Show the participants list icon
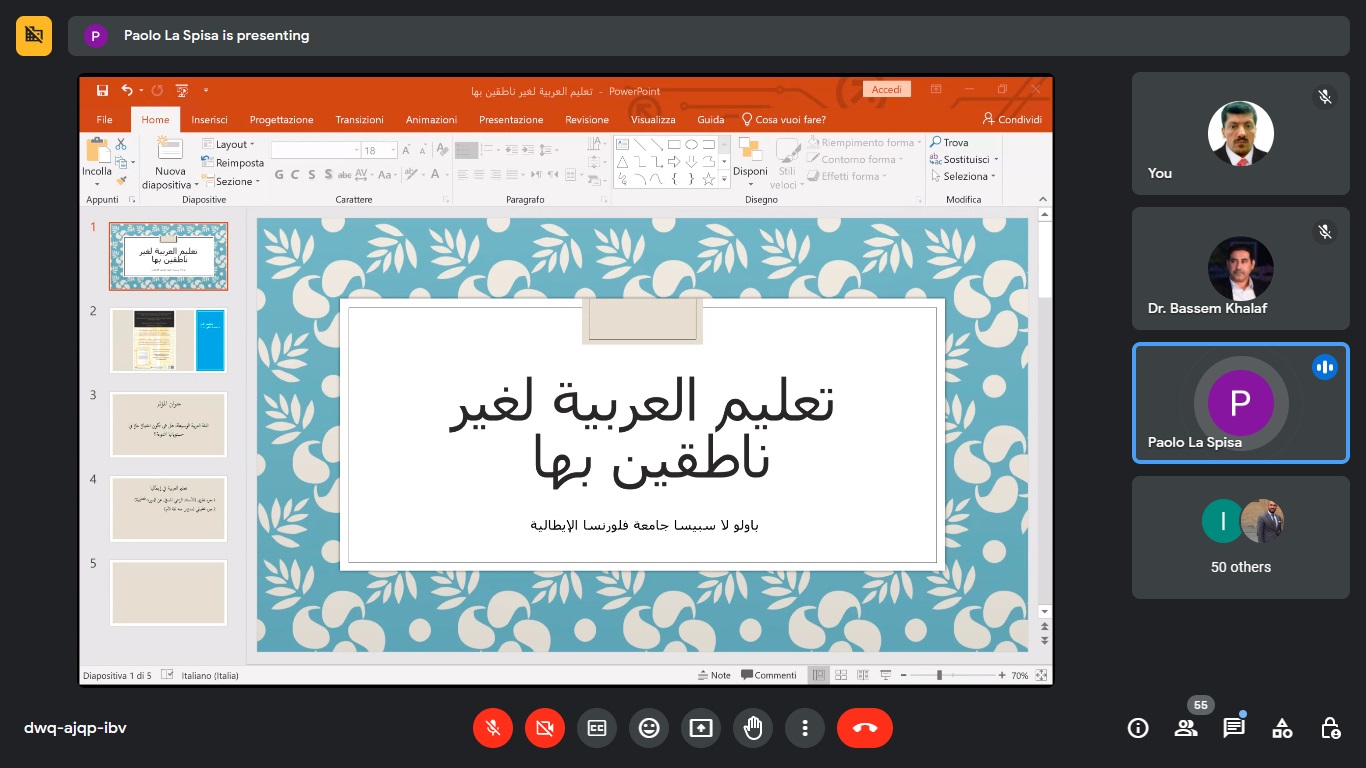The width and height of the screenshot is (1366, 768). pyautogui.click(x=1186, y=728)
